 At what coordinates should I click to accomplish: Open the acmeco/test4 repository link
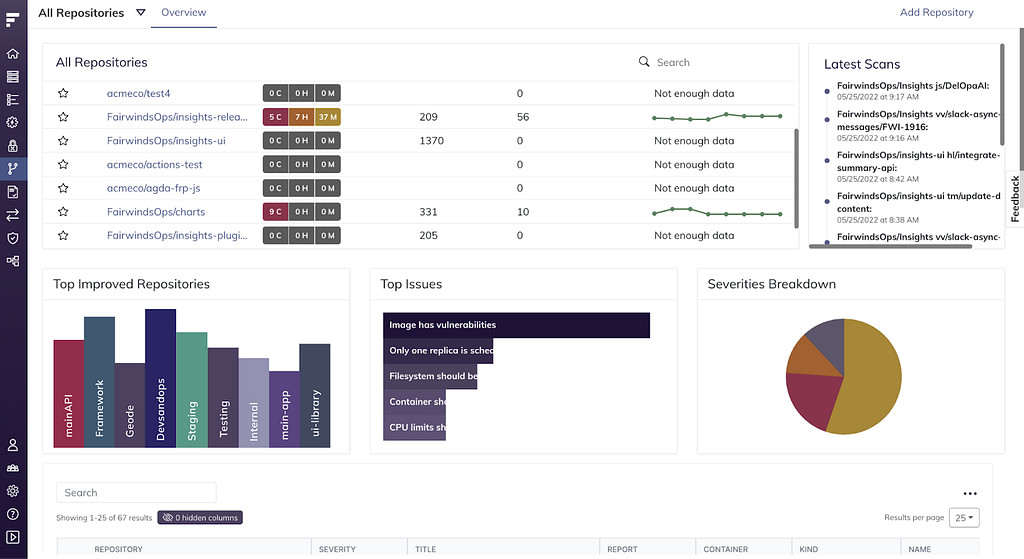tap(138, 93)
